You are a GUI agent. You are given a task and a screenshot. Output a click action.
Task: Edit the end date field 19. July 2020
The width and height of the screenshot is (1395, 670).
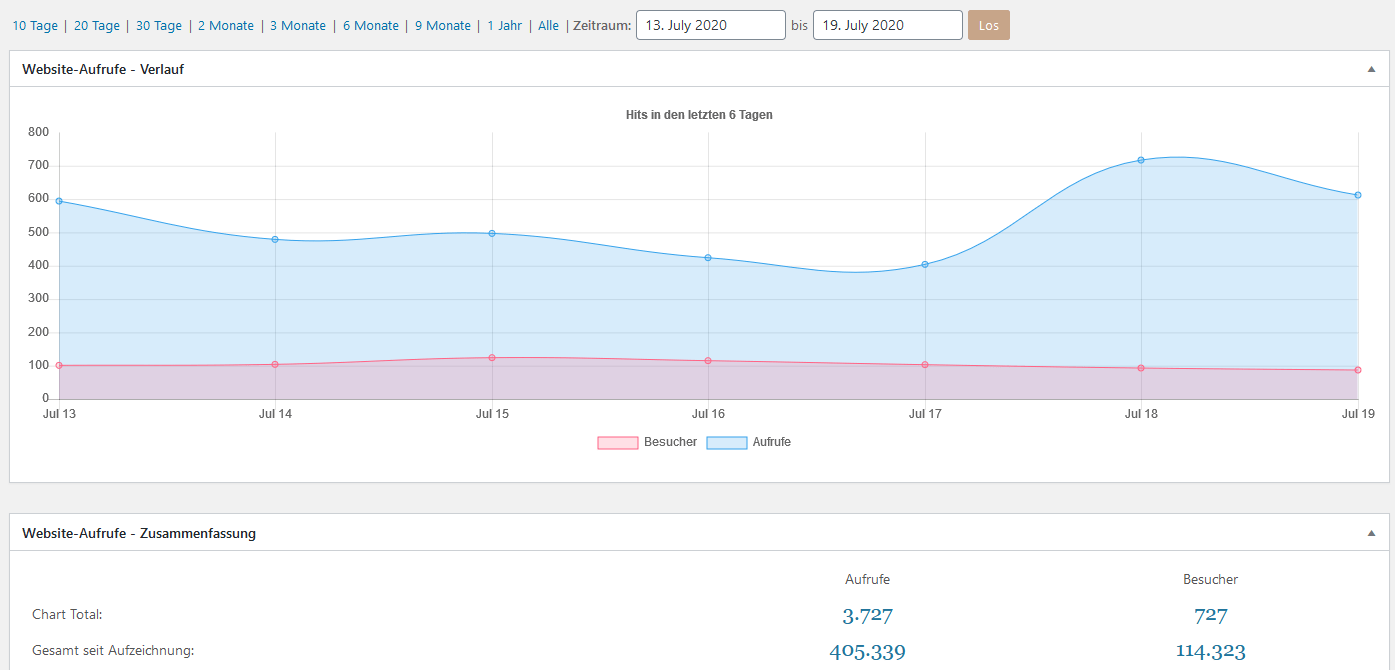click(x=888, y=25)
